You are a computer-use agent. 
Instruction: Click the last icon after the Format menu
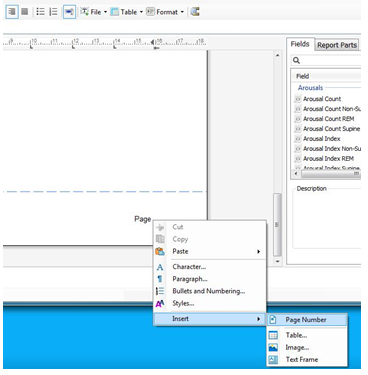195,12
